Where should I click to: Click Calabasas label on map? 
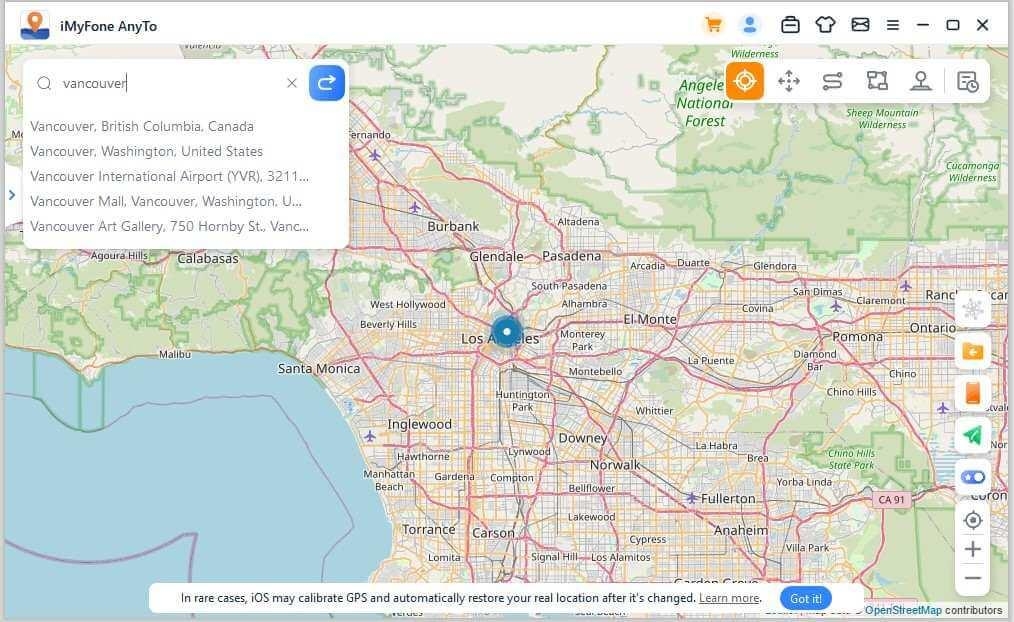(x=208, y=259)
